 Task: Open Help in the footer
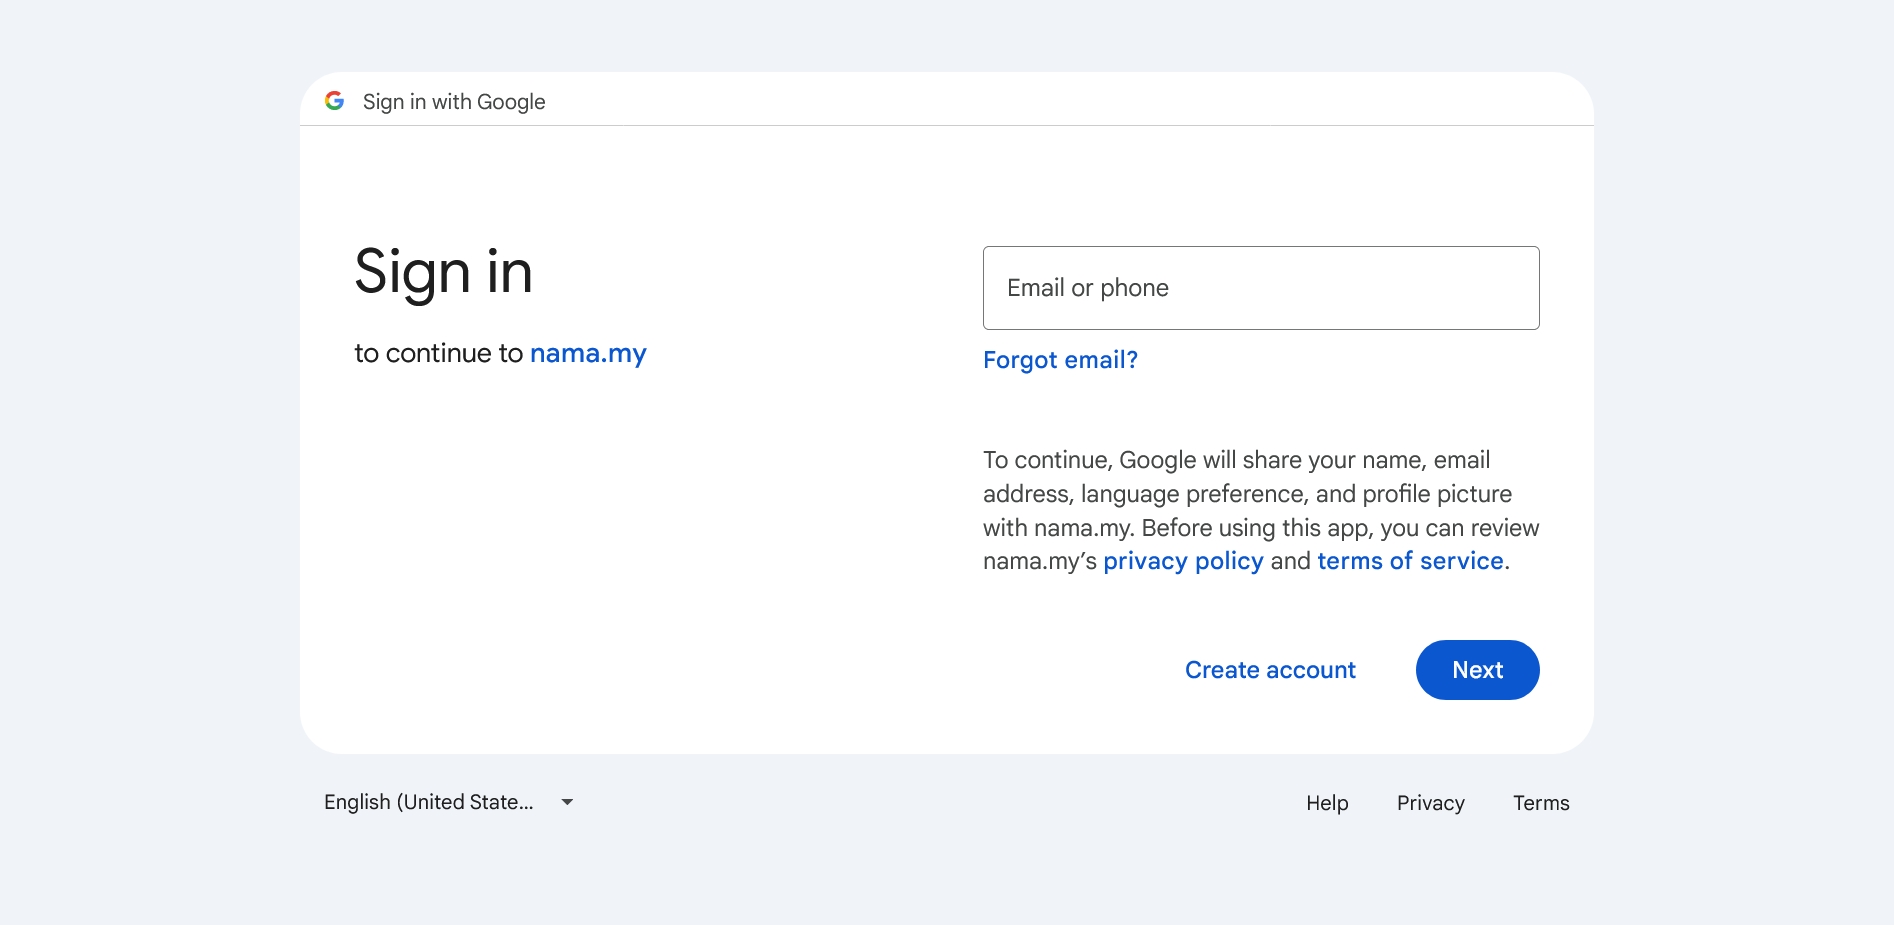point(1327,803)
